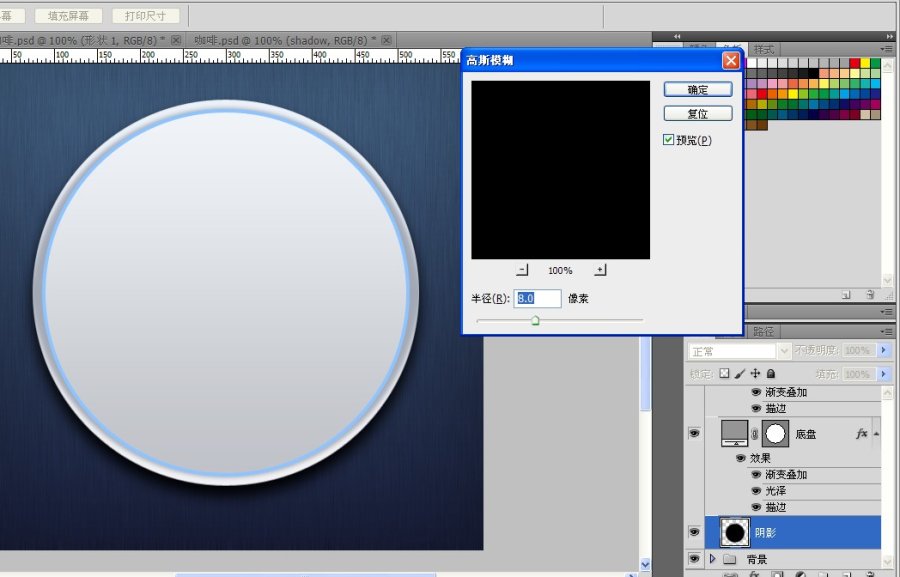Open the 不透明度 slider arrow
Viewport: 900px width, 577px height.
coord(884,350)
